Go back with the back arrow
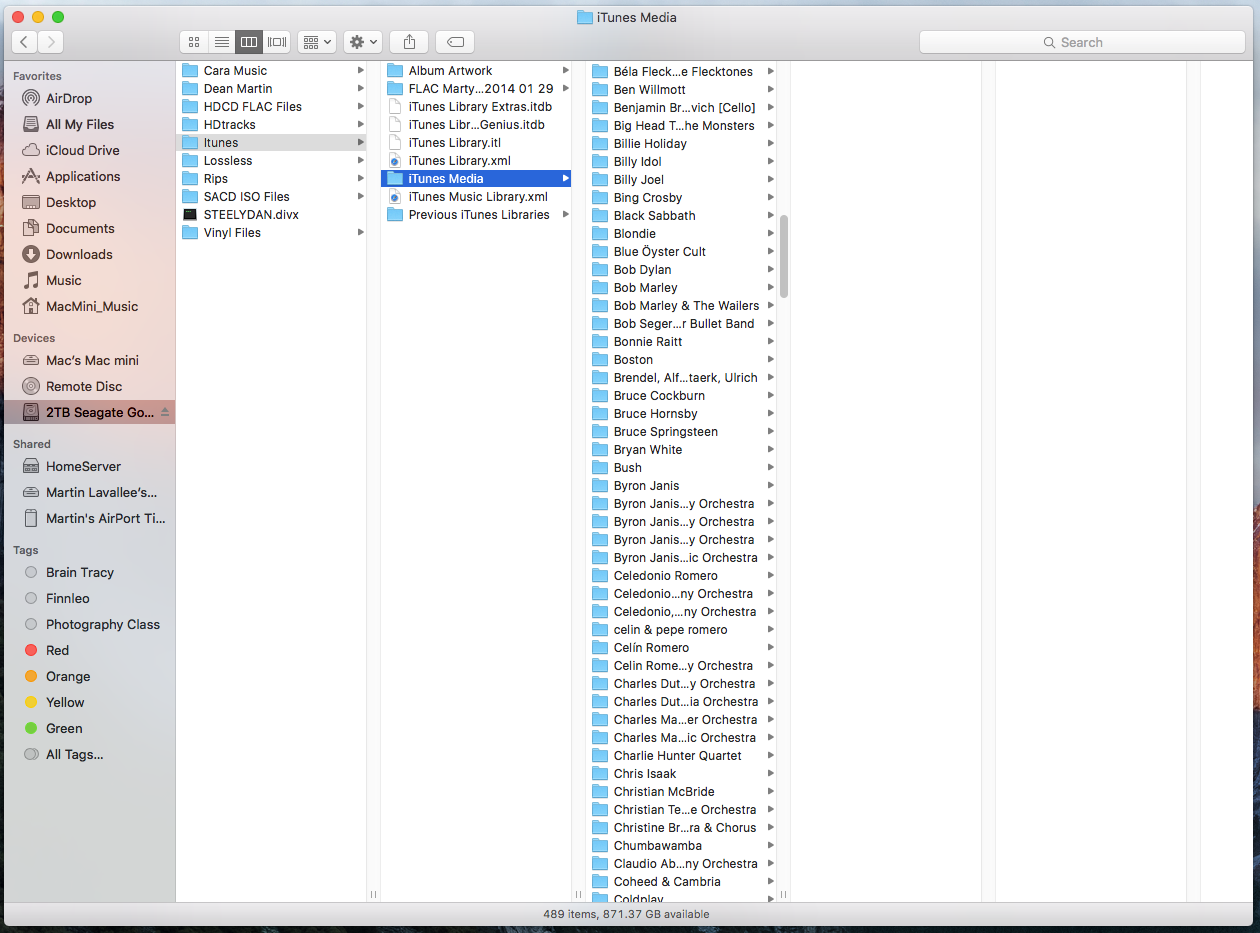 pyautogui.click(x=25, y=42)
